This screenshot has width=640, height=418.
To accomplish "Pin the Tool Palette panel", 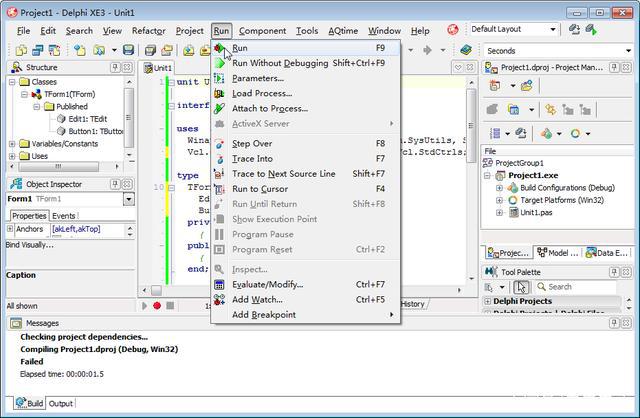I will (x=614, y=272).
